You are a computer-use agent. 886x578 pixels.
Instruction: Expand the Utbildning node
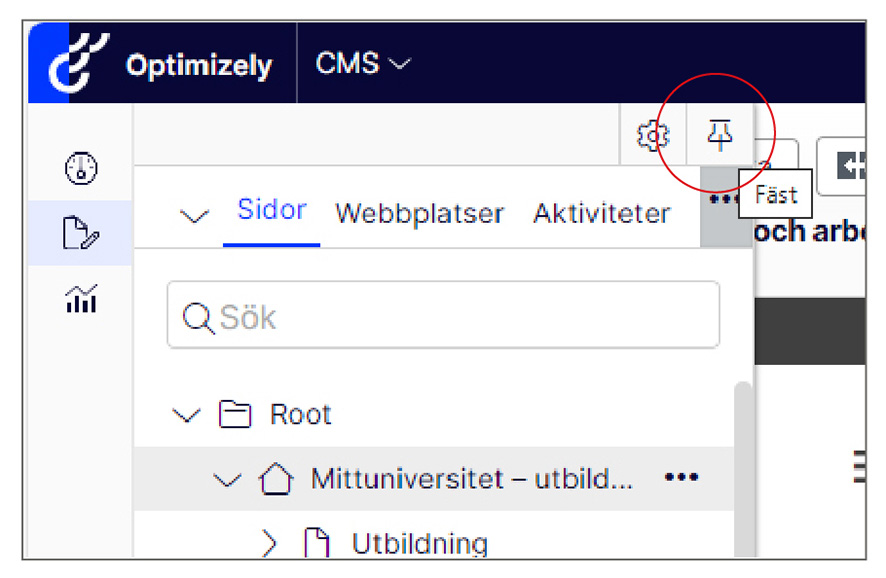pyautogui.click(x=270, y=543)
